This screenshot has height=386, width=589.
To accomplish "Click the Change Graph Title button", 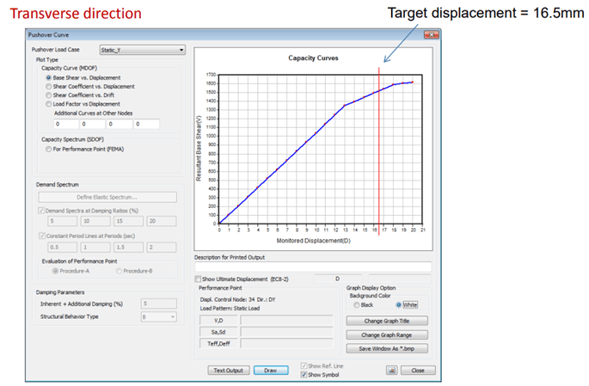I will pyautogui.click(x=387, y=321).
